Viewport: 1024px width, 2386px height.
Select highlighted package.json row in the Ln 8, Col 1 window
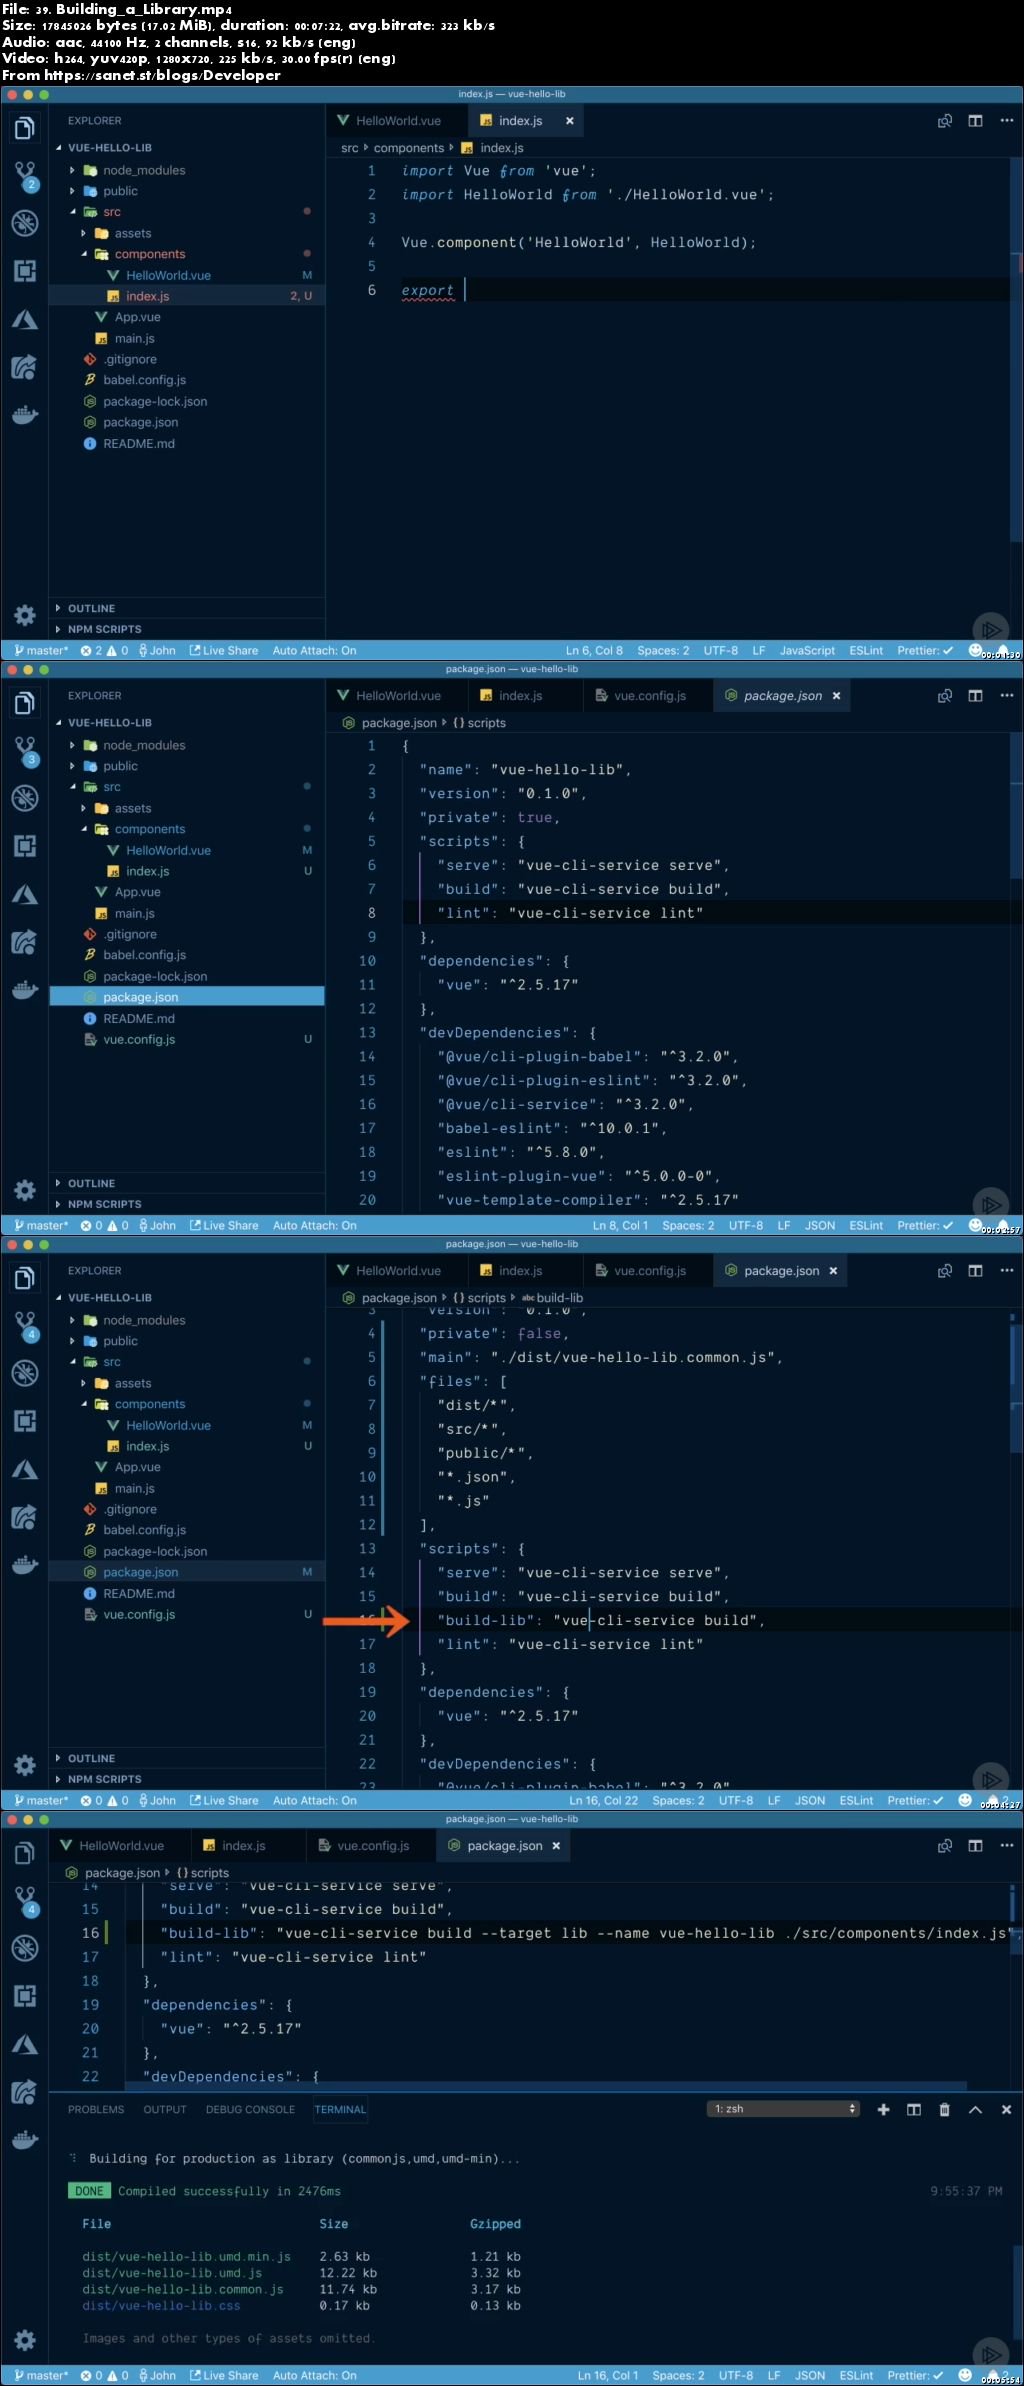(187, 997)
